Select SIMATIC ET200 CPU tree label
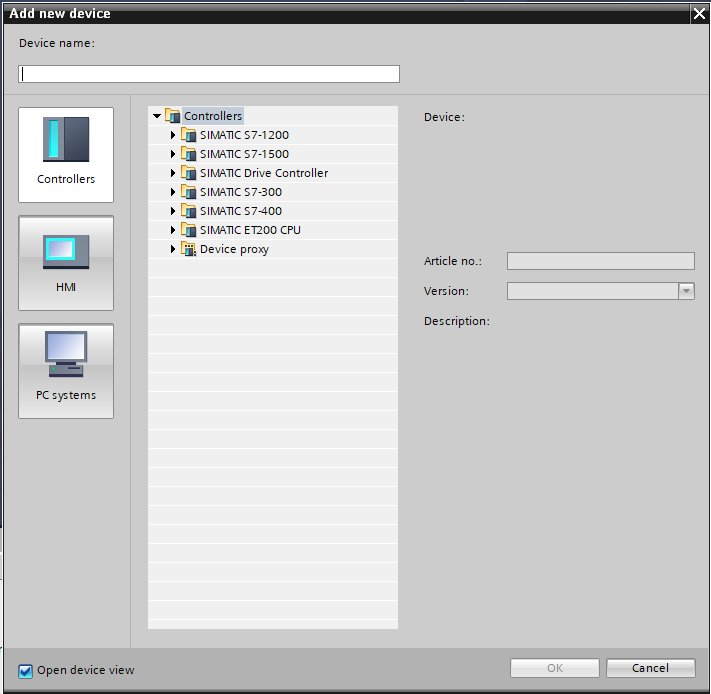 click(250, 230)
